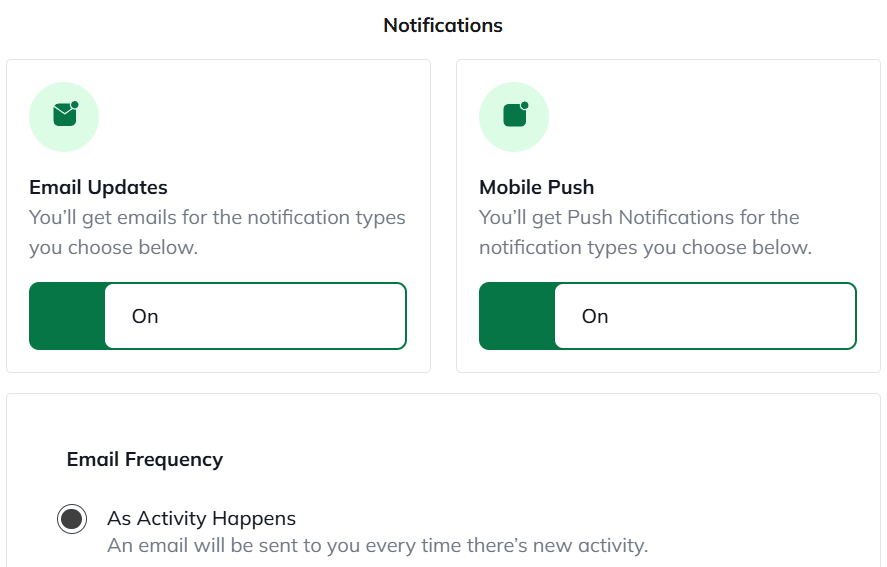
Task: Click the Email Updates description text
Action: [x=217, y=232]
